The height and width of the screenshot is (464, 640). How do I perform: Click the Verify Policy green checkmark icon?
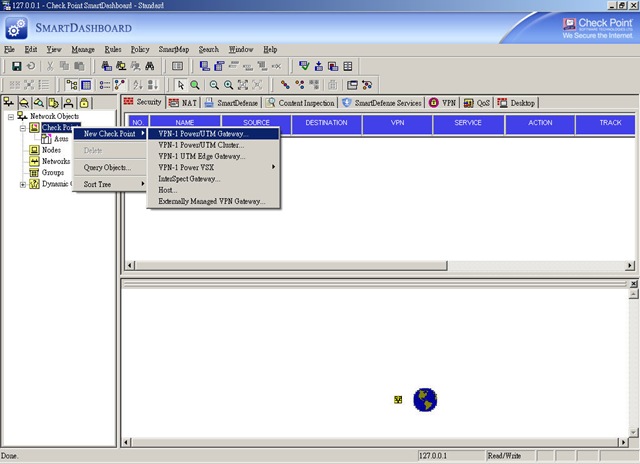coord(304,66)
